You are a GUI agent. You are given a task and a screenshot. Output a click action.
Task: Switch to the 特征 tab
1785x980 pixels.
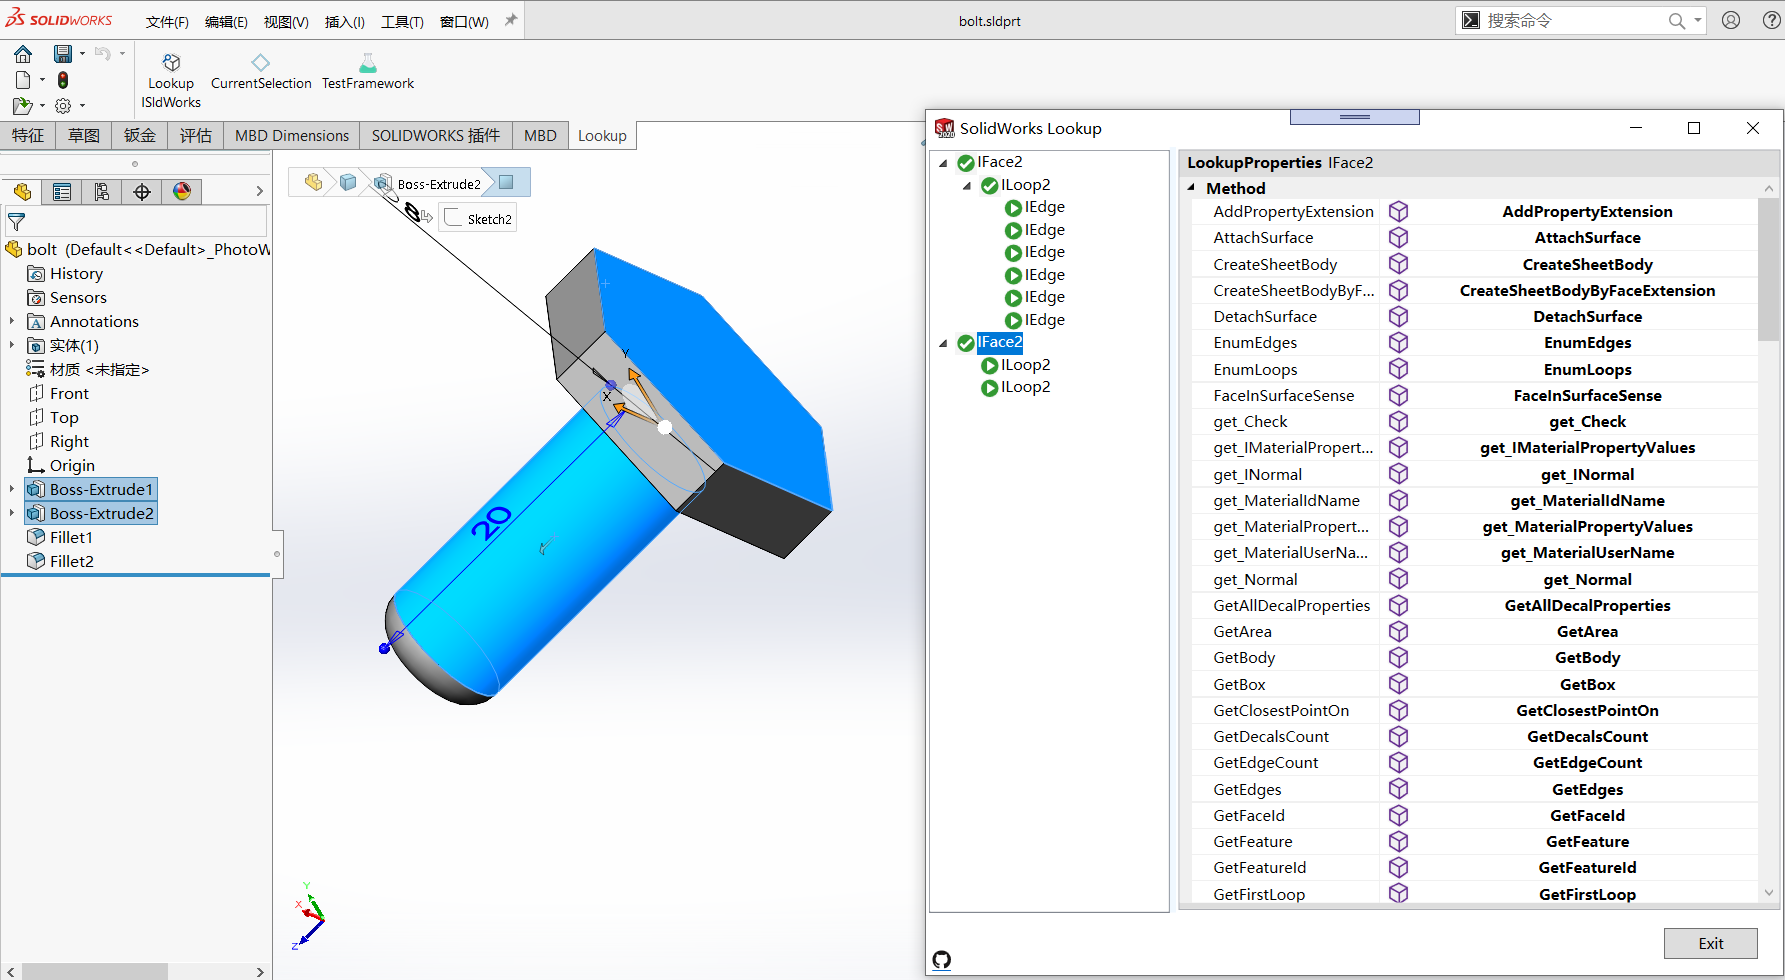click(28, 136)
